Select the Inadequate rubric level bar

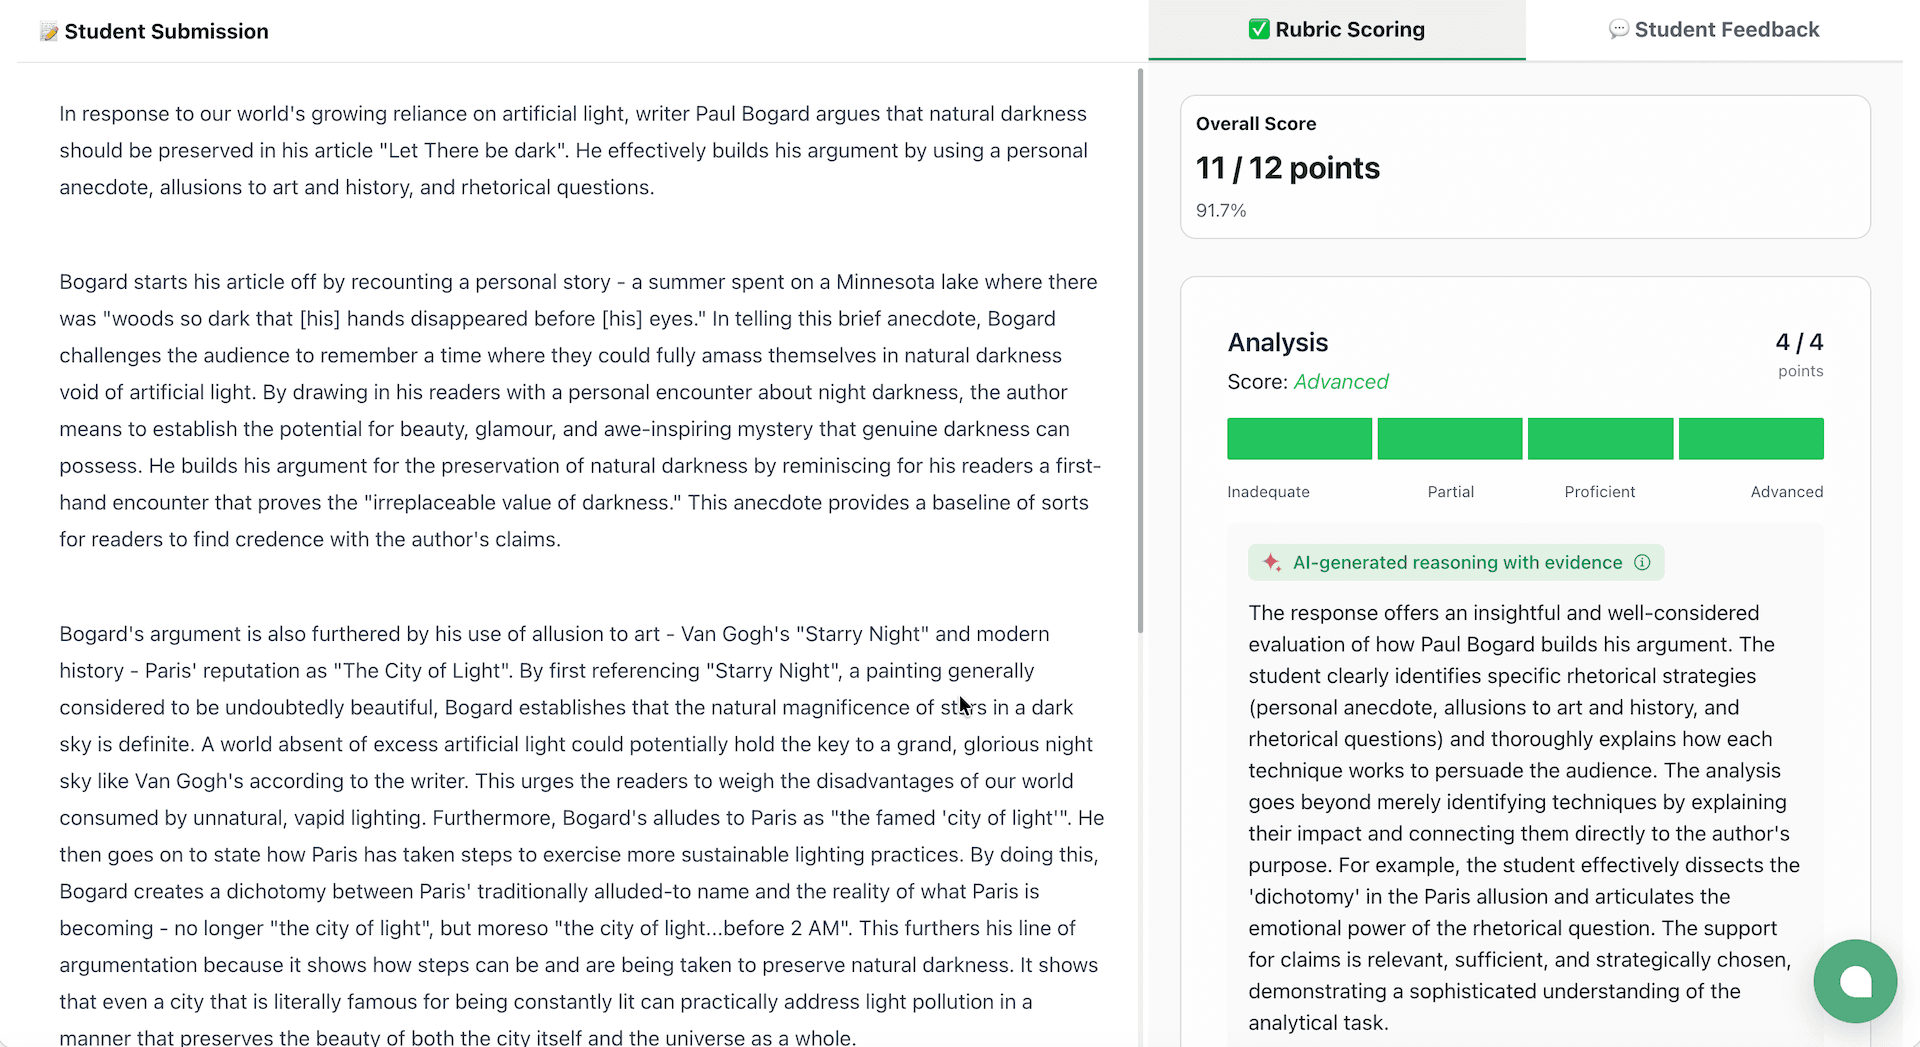coord(1299,438)
